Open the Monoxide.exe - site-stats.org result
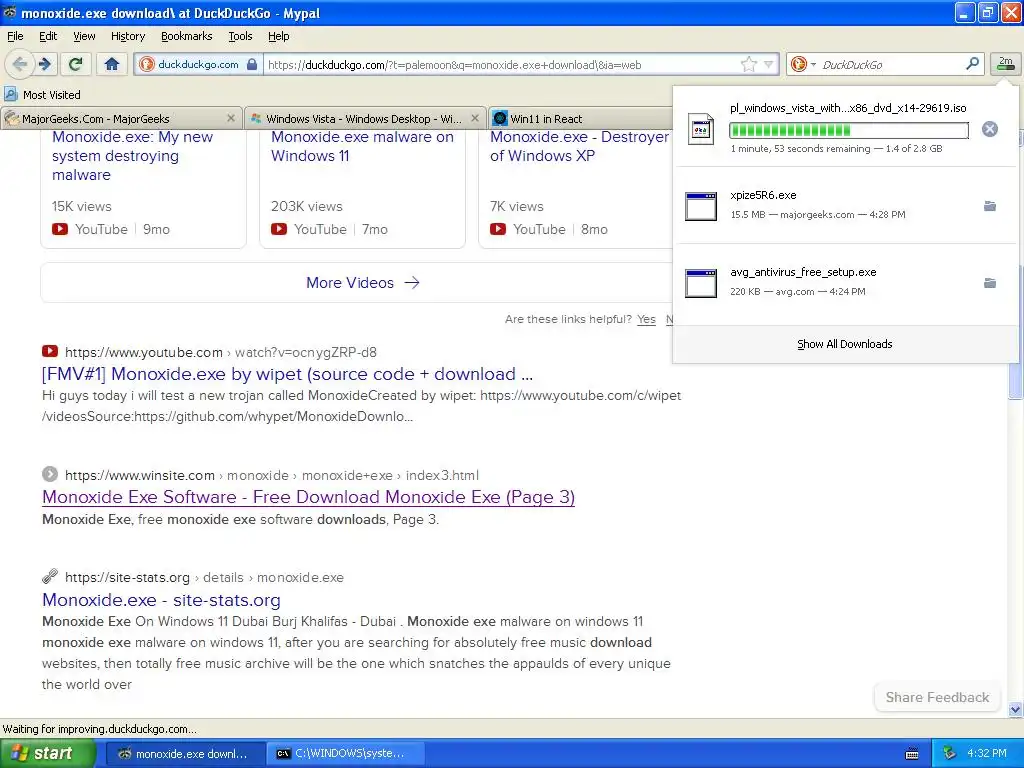This screenshot has height=768, width=1024. (161, 600)
